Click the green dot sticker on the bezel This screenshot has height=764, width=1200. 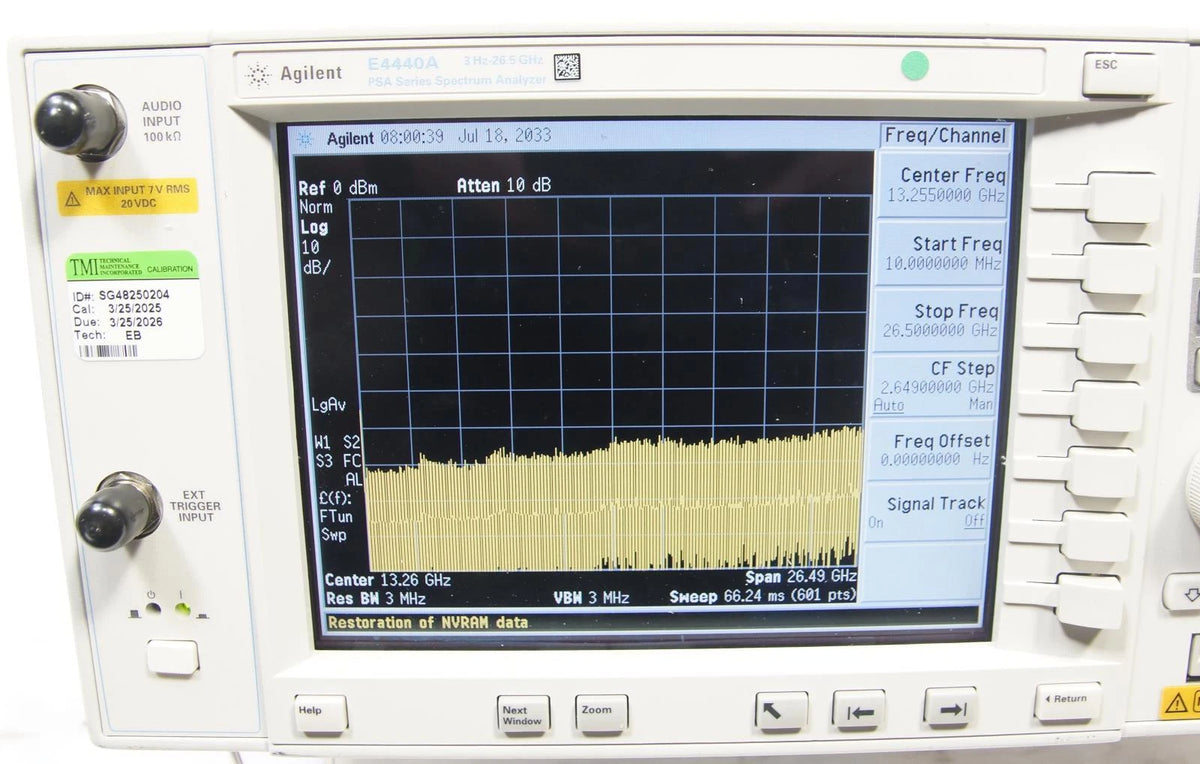(914, 66)
